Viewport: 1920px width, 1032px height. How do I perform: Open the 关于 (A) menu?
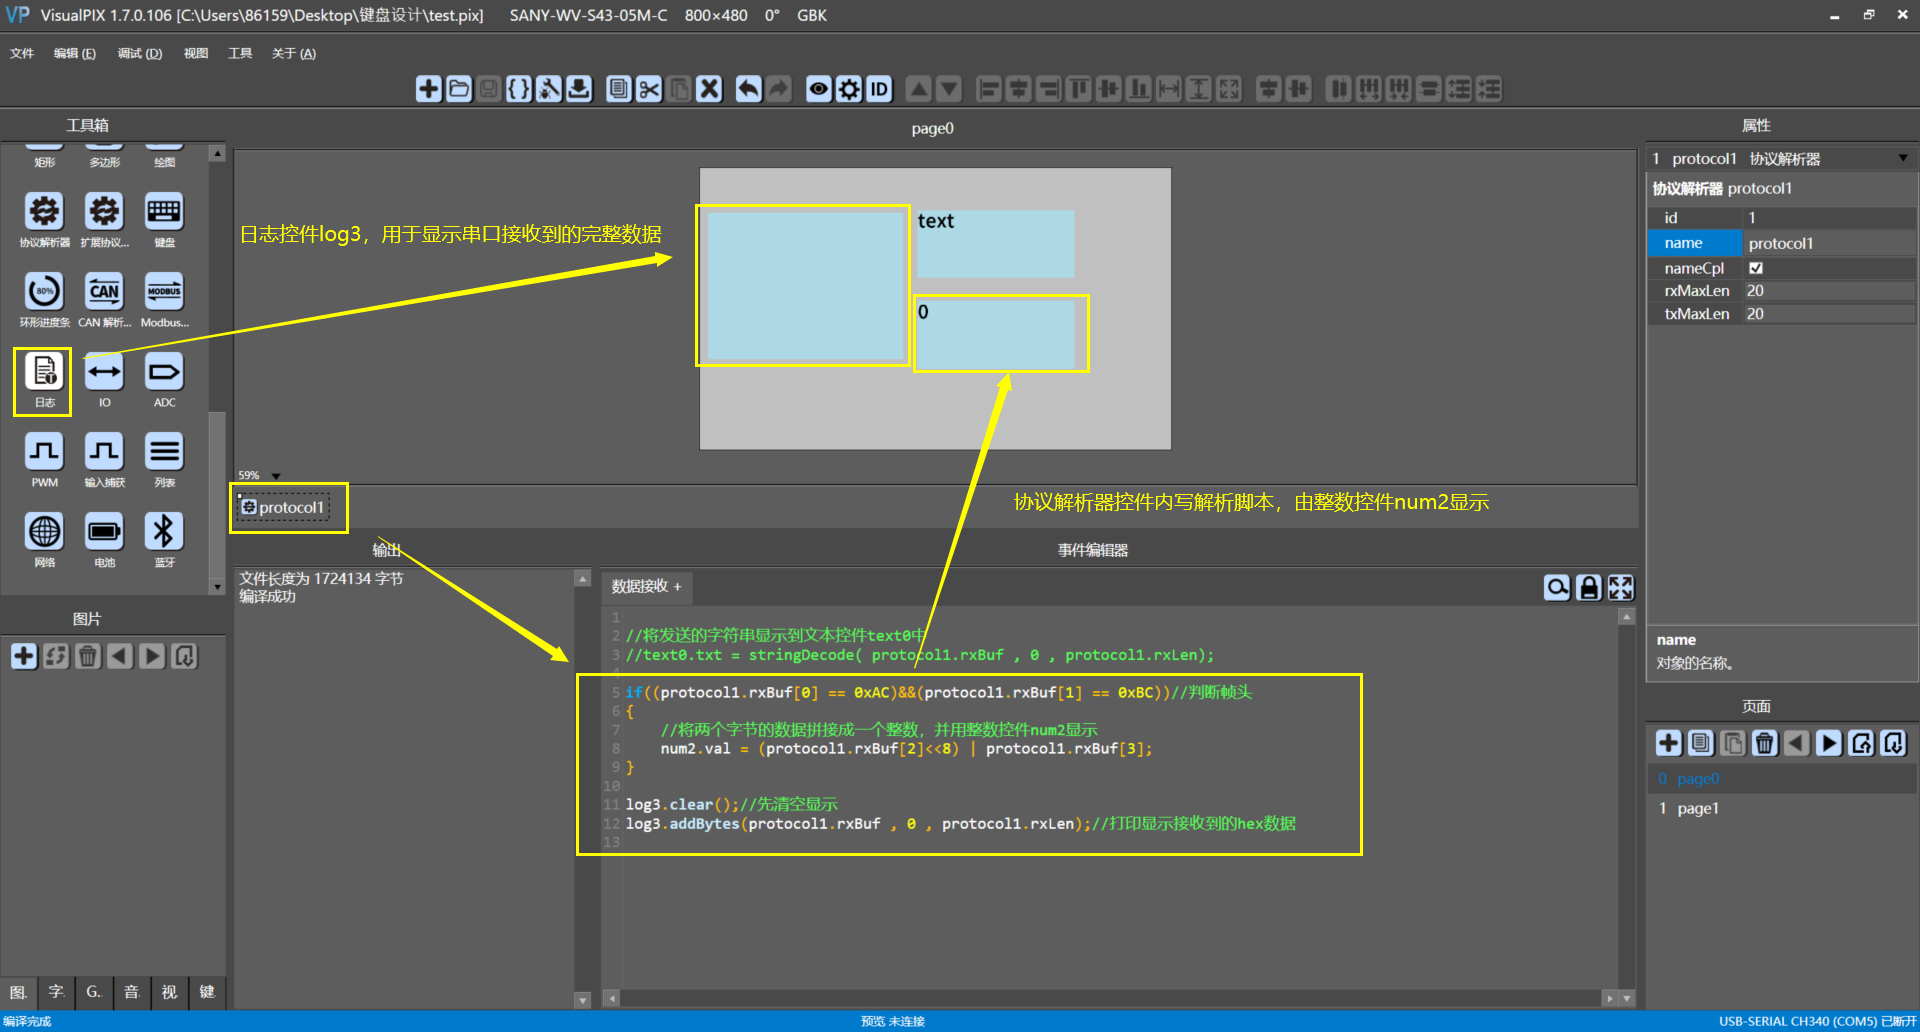click(294, 53)
